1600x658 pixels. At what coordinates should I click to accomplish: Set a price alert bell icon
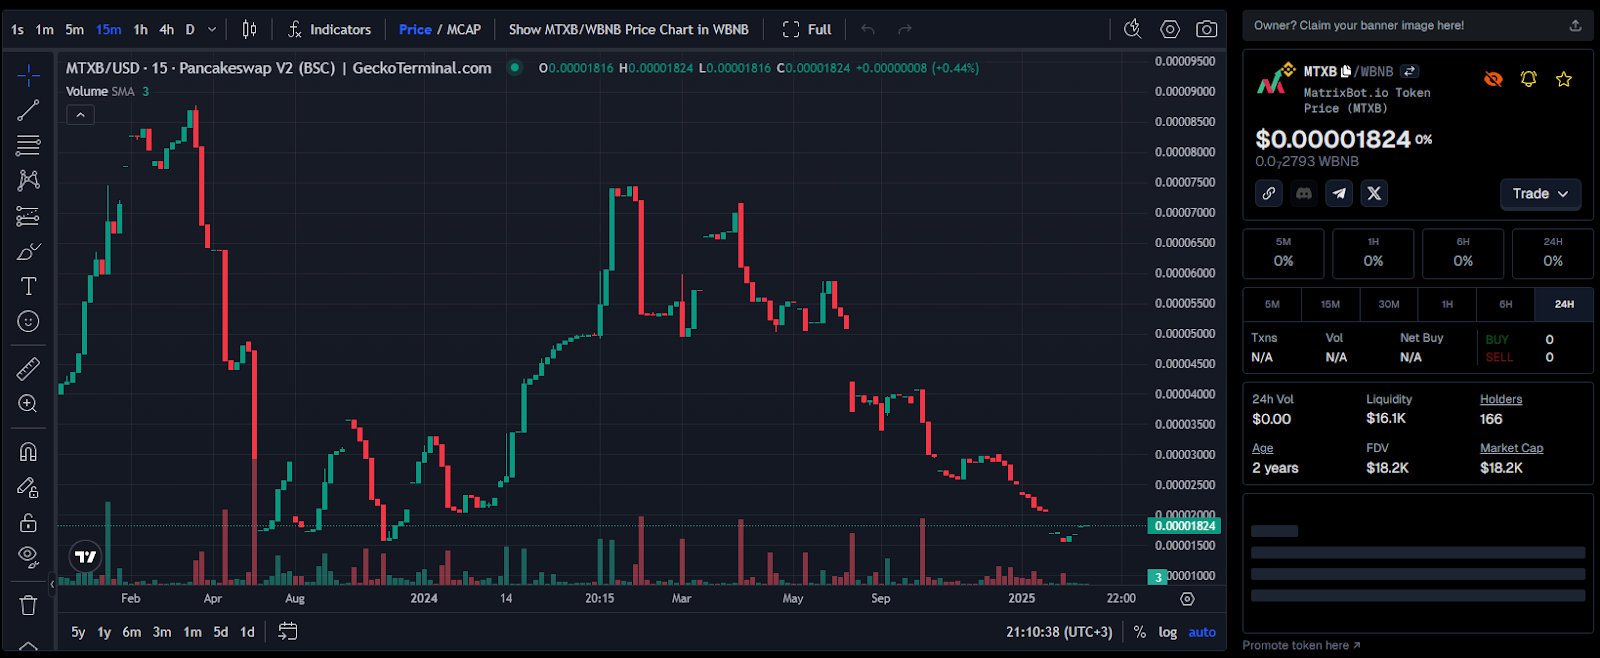click(x=1528, y=79)
